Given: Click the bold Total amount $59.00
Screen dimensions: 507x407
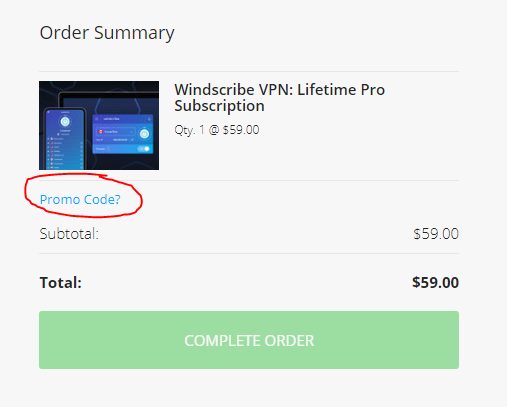Looking at the screenshot, I should coord(435,282).
